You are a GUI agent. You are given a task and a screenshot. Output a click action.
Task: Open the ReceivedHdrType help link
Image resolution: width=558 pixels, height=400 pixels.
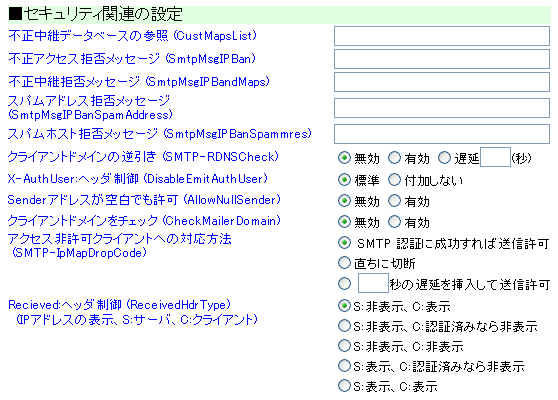coord(133,312)
